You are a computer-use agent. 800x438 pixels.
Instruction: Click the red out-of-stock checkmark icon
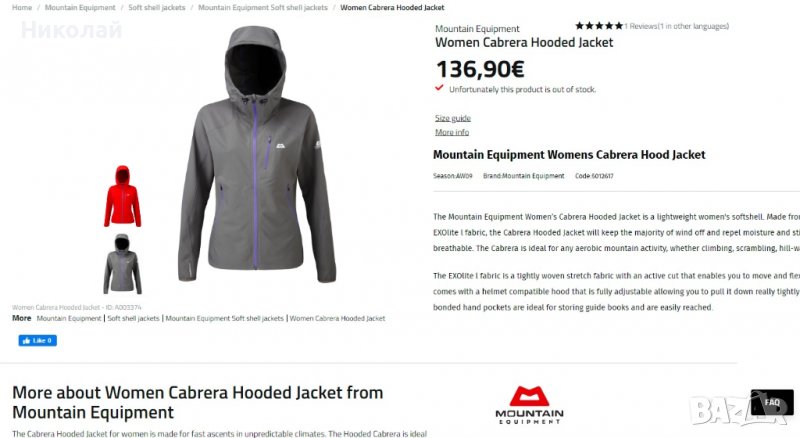coord(439,88)
